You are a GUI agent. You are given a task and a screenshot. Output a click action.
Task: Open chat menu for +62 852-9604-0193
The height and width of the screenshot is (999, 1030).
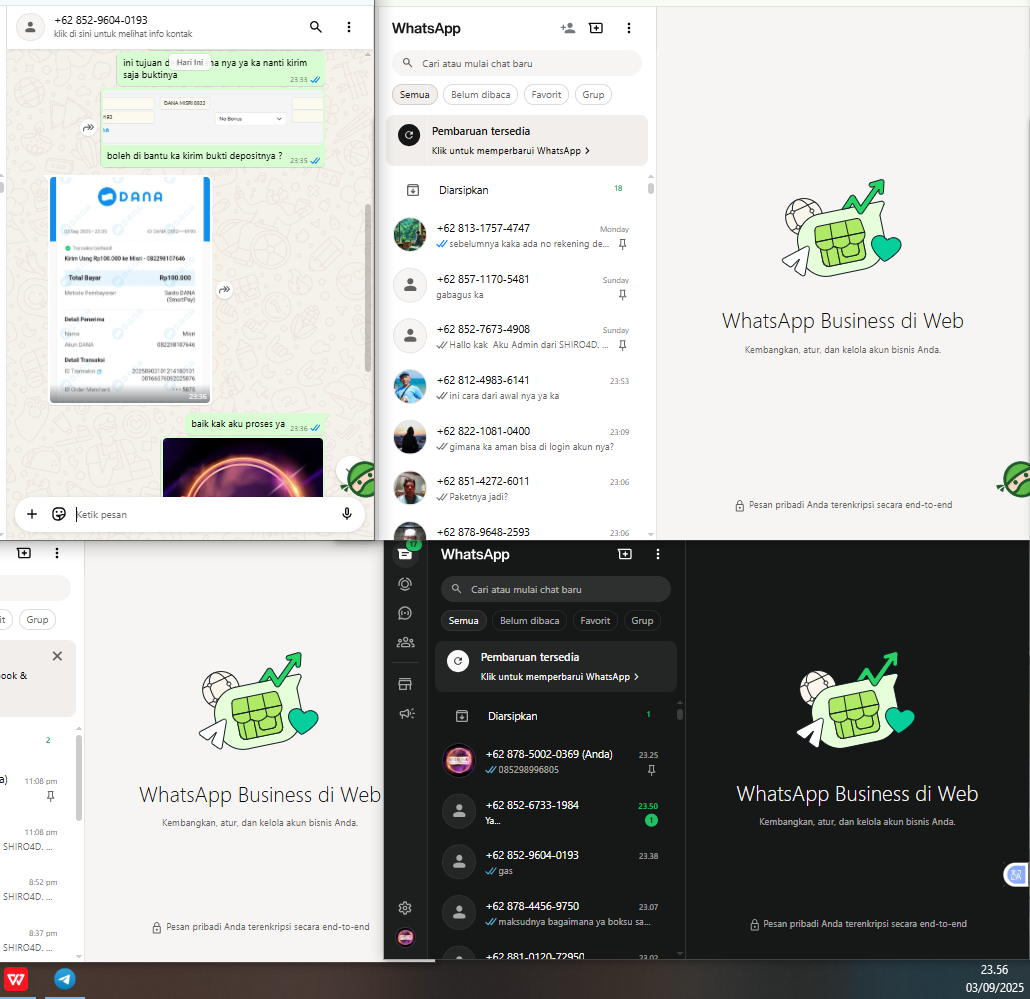349,27
